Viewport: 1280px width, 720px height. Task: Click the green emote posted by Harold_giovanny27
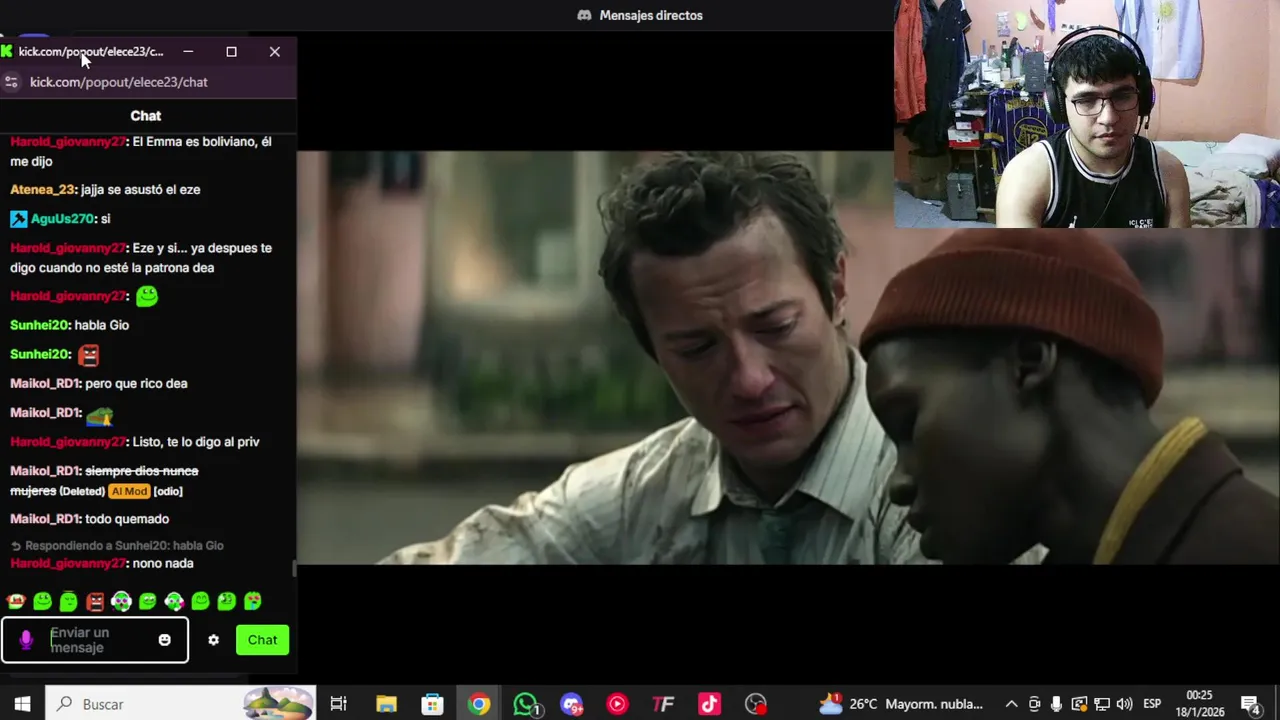click(147, 296)
